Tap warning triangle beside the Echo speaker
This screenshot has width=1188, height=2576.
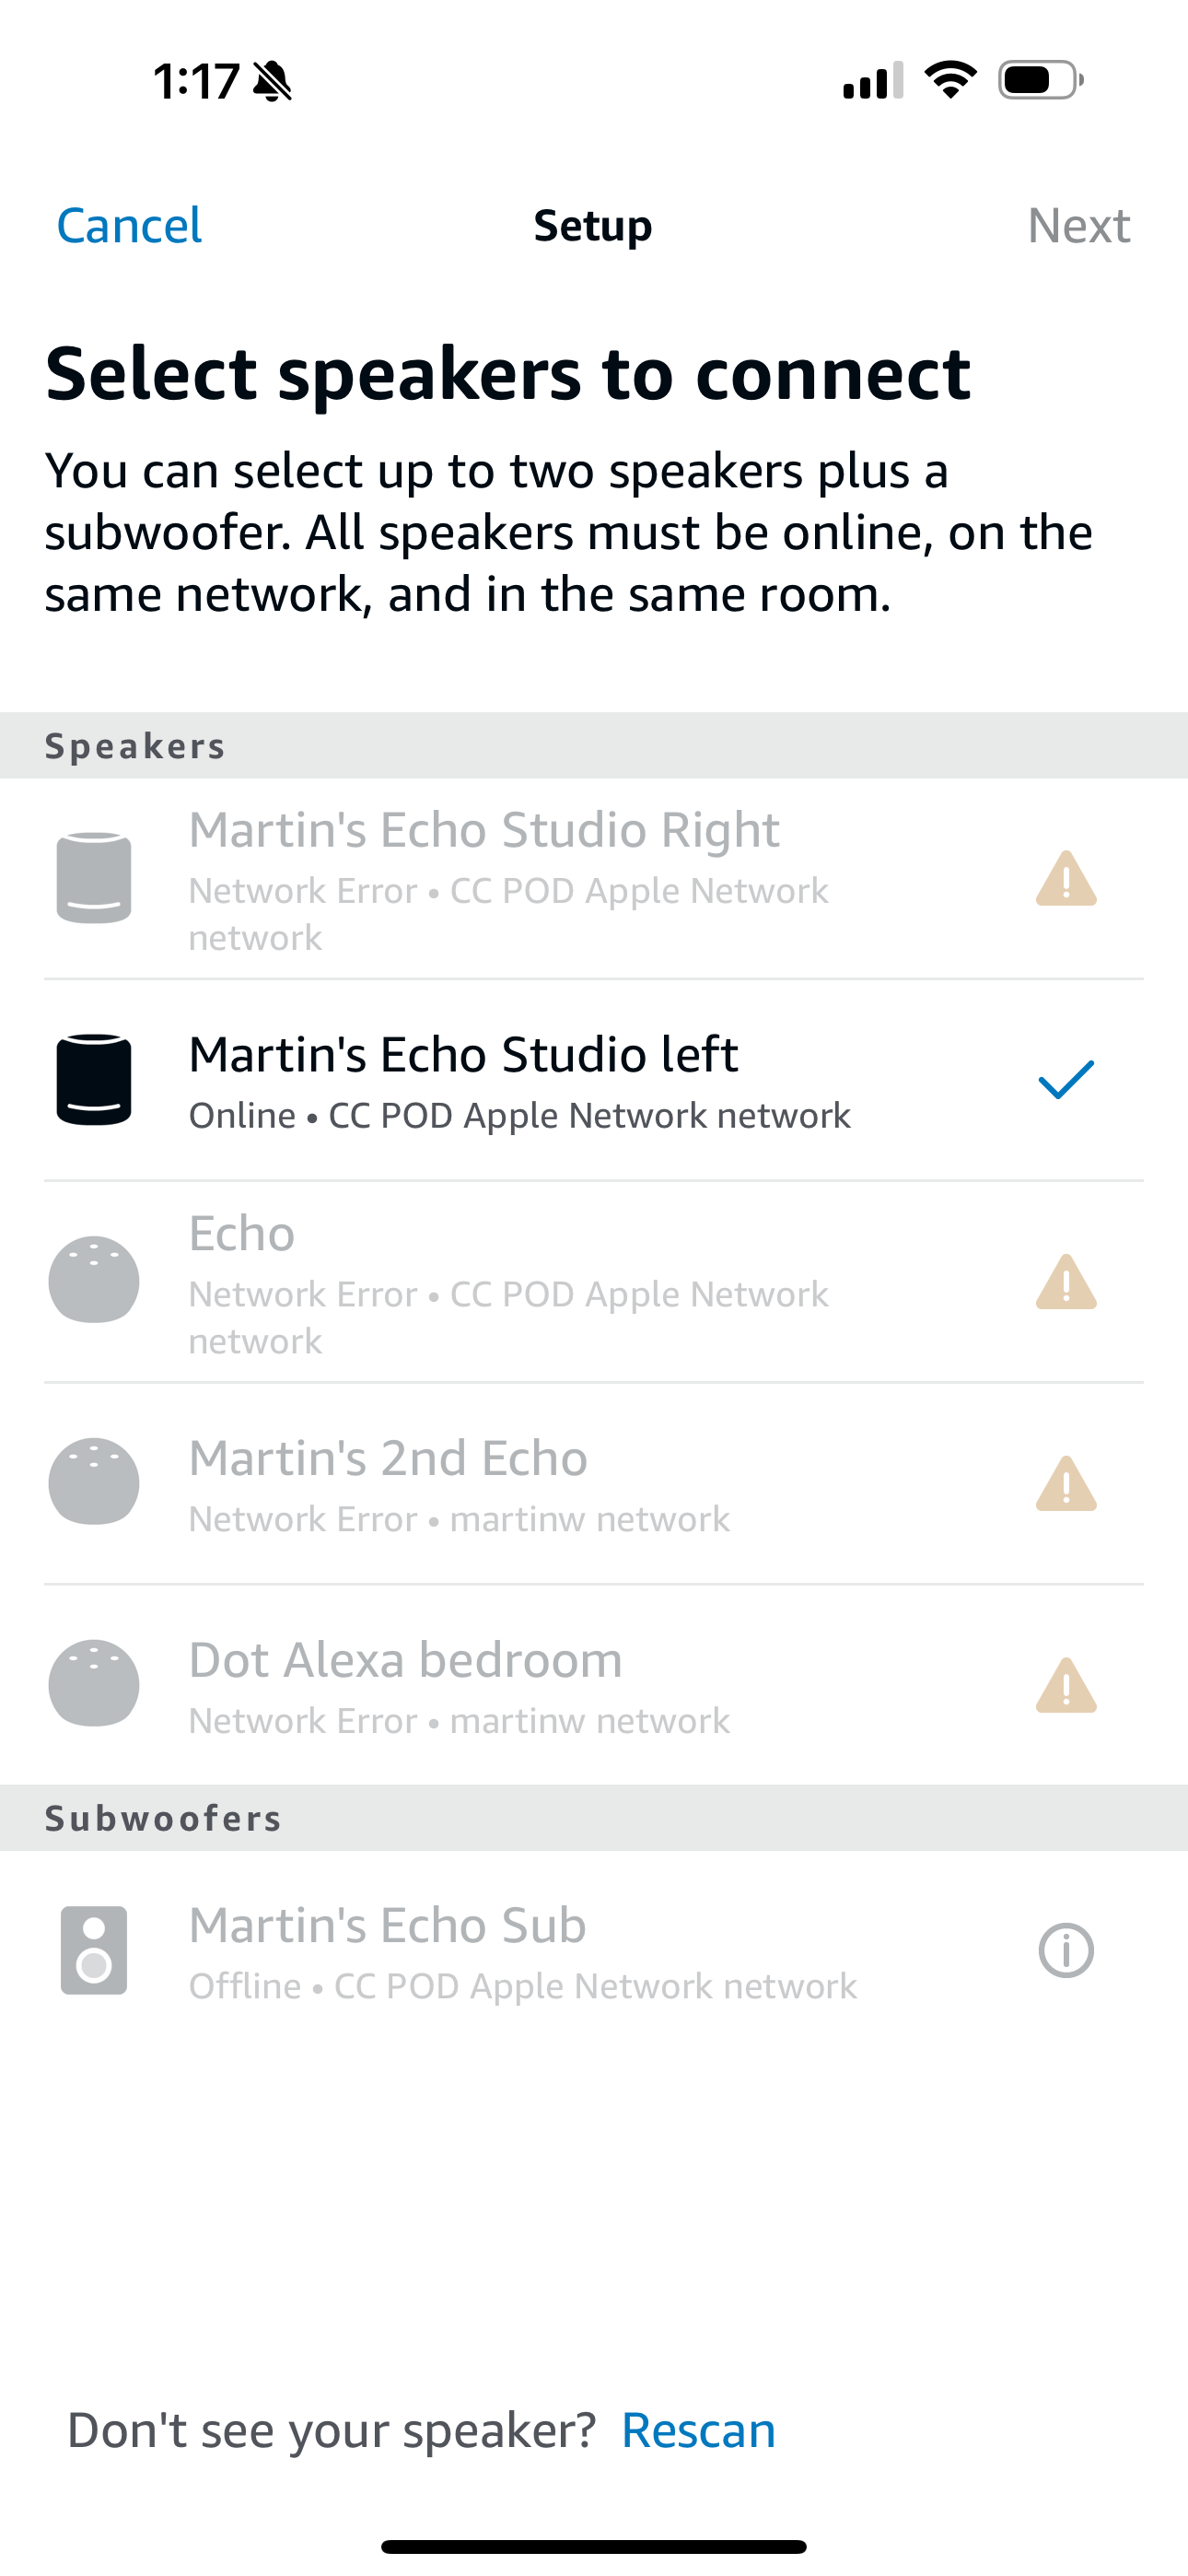pyautogui.click(x=1066, y=1282)
